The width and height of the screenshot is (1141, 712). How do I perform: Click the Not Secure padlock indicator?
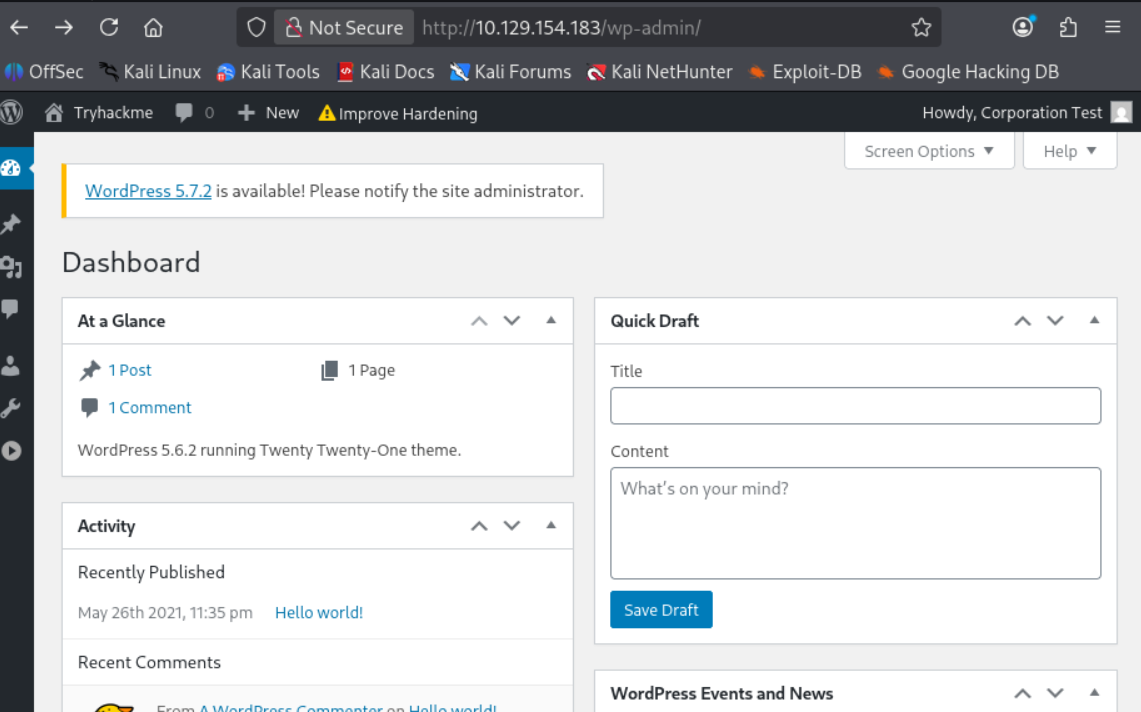(345, 28)
